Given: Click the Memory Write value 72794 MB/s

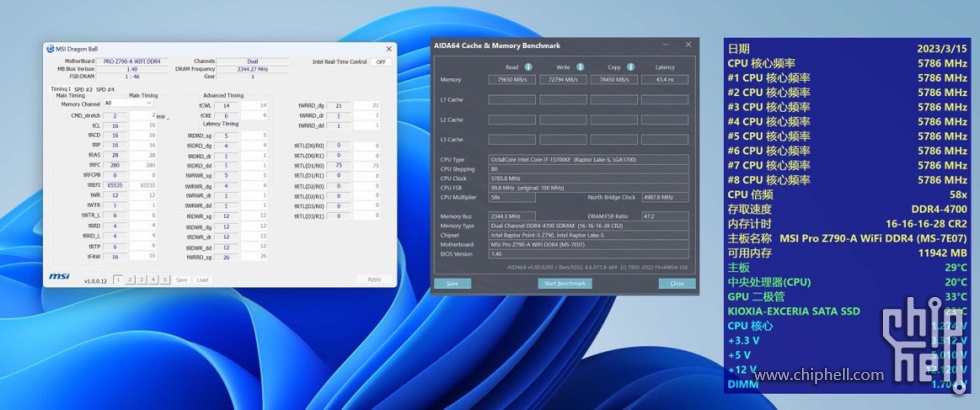Looking at the screenshot, I should tap(563, 80).
